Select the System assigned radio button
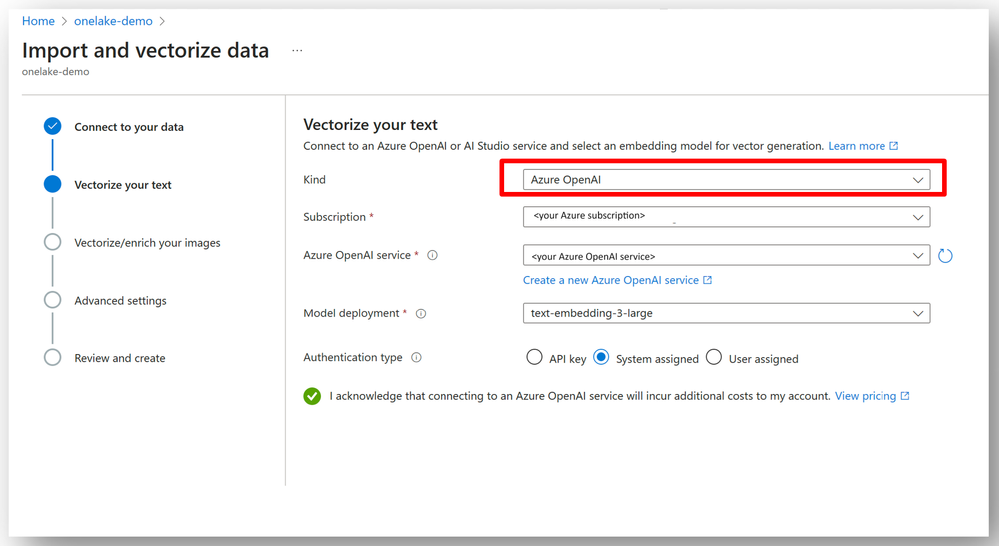 (x=601, y=357)
